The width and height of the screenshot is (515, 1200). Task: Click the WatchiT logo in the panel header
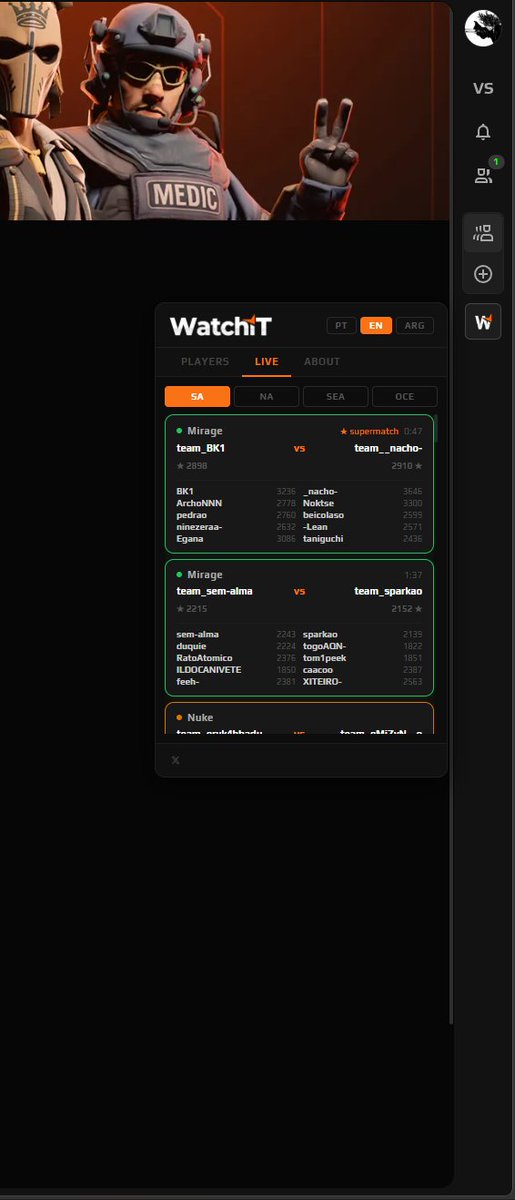click(x=220, y=326)
